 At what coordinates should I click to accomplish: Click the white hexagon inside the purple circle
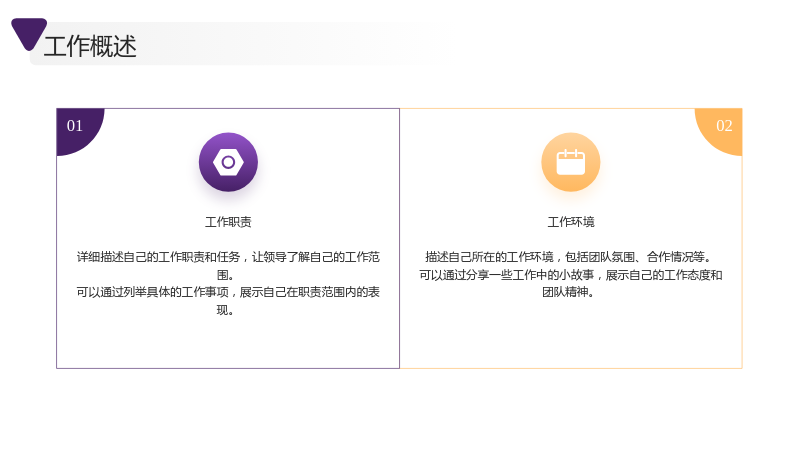click(228, 162)
